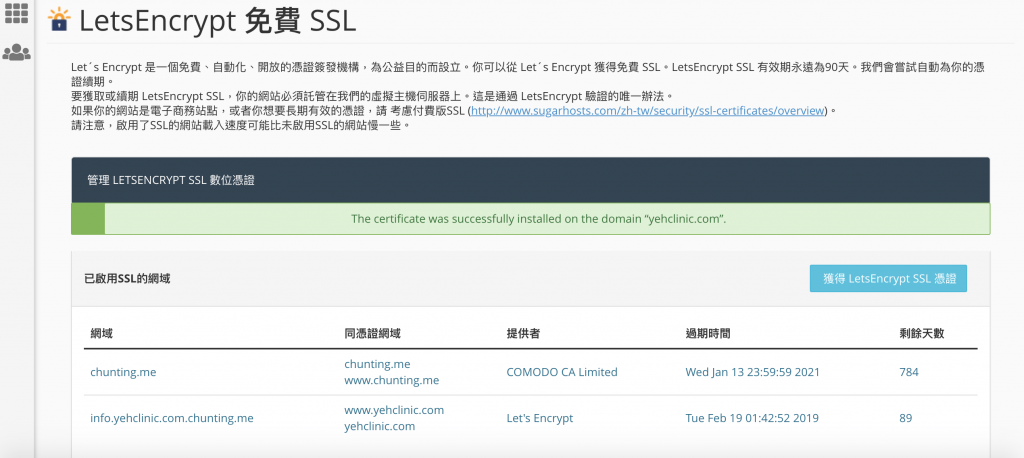Click the user group icon in sidebar

[16, 52]
